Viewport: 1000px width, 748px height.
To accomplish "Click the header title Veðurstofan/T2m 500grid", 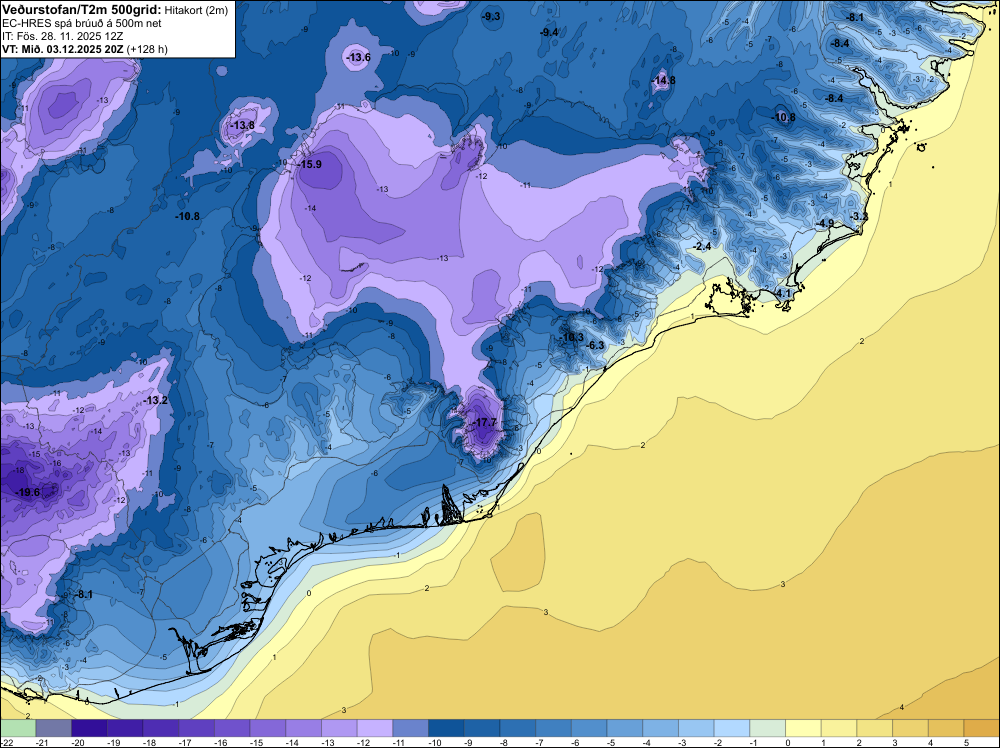I will (x=82, y=10).
